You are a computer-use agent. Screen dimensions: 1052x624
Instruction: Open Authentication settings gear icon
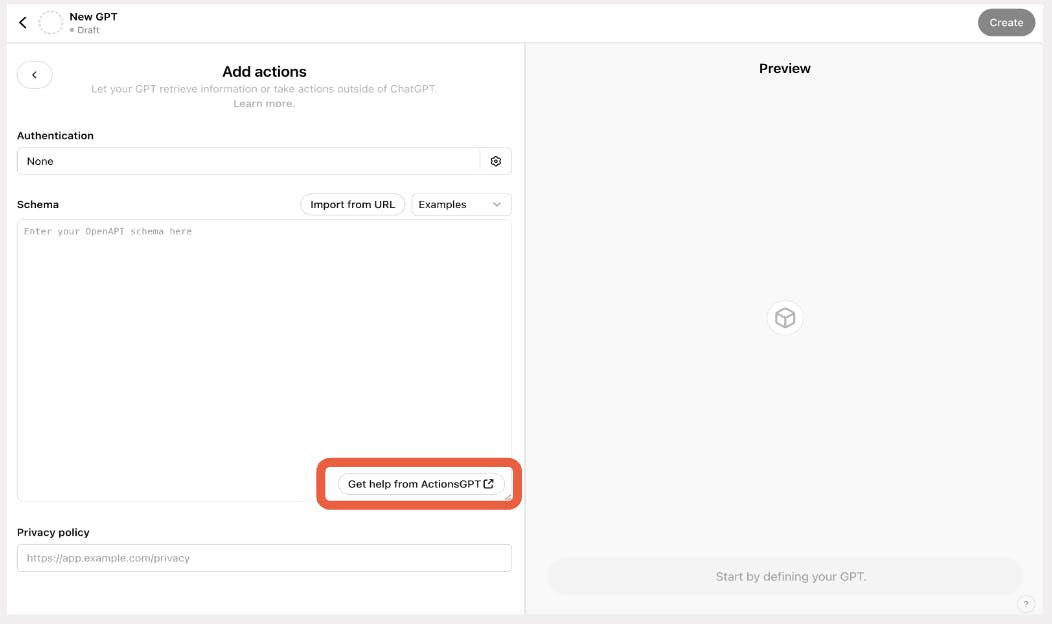496,161
